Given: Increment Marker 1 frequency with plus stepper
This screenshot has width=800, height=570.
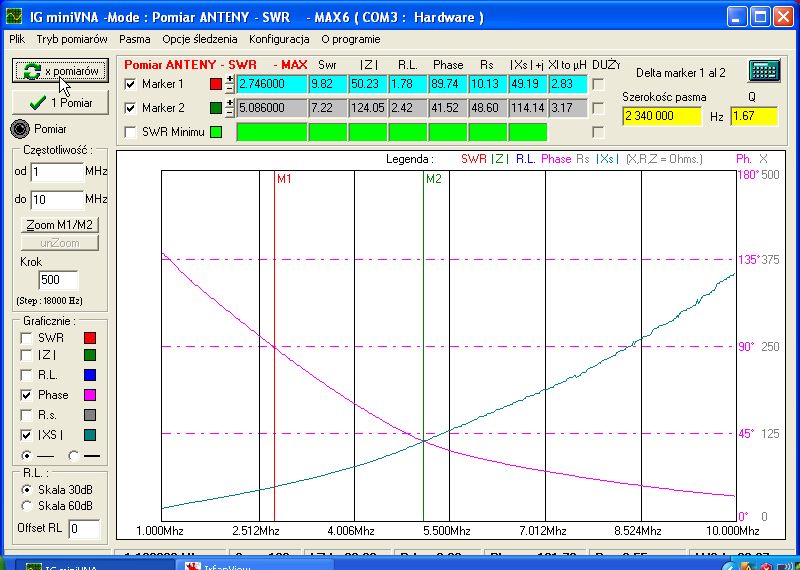Looking at the screenshot, I should (x=230, y=79).
